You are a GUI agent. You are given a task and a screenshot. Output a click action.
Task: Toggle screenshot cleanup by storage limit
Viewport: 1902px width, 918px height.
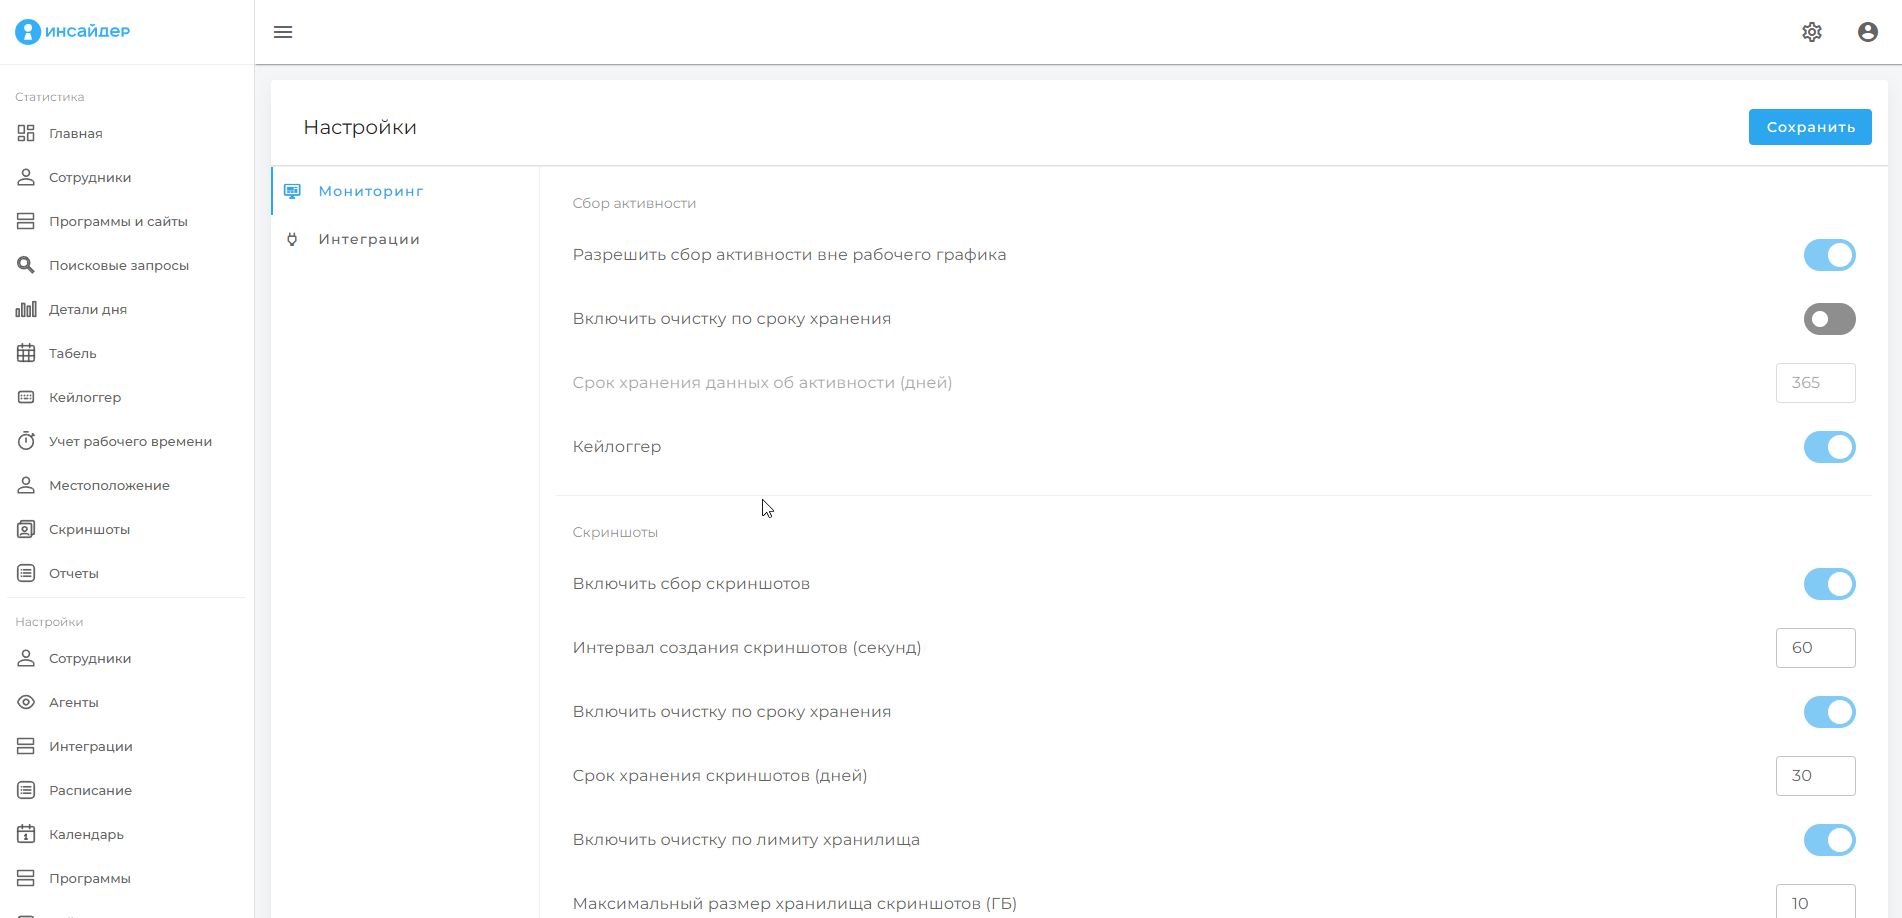tap(1828, 840)
